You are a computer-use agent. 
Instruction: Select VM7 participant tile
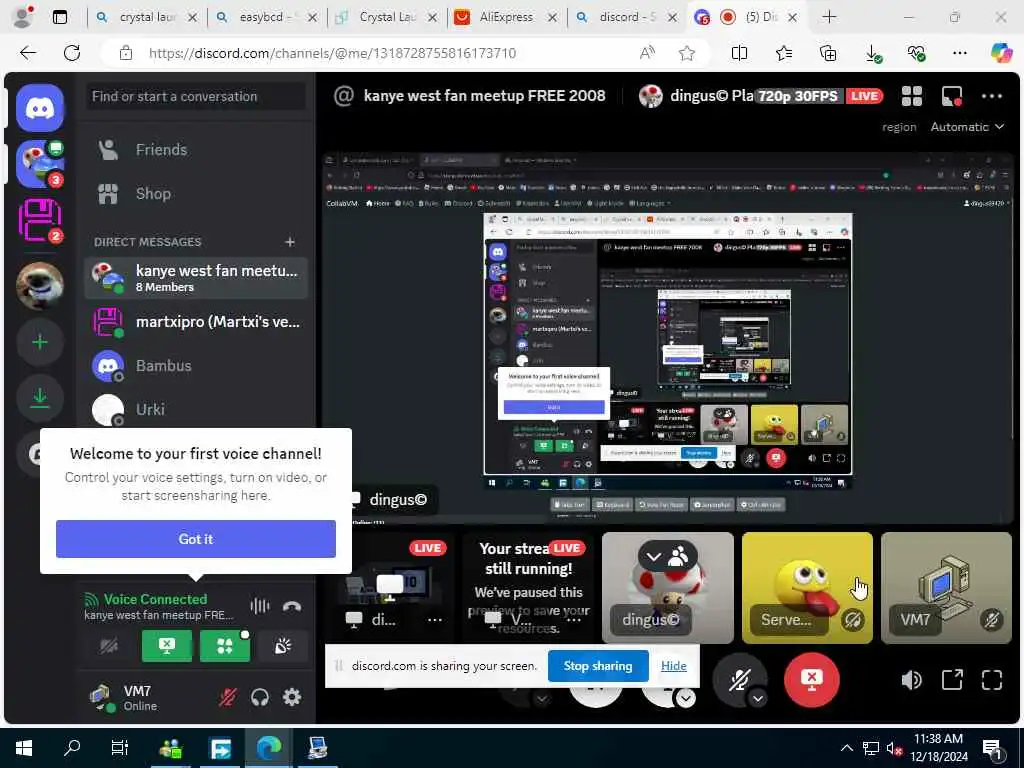click(x=946, y=588)
